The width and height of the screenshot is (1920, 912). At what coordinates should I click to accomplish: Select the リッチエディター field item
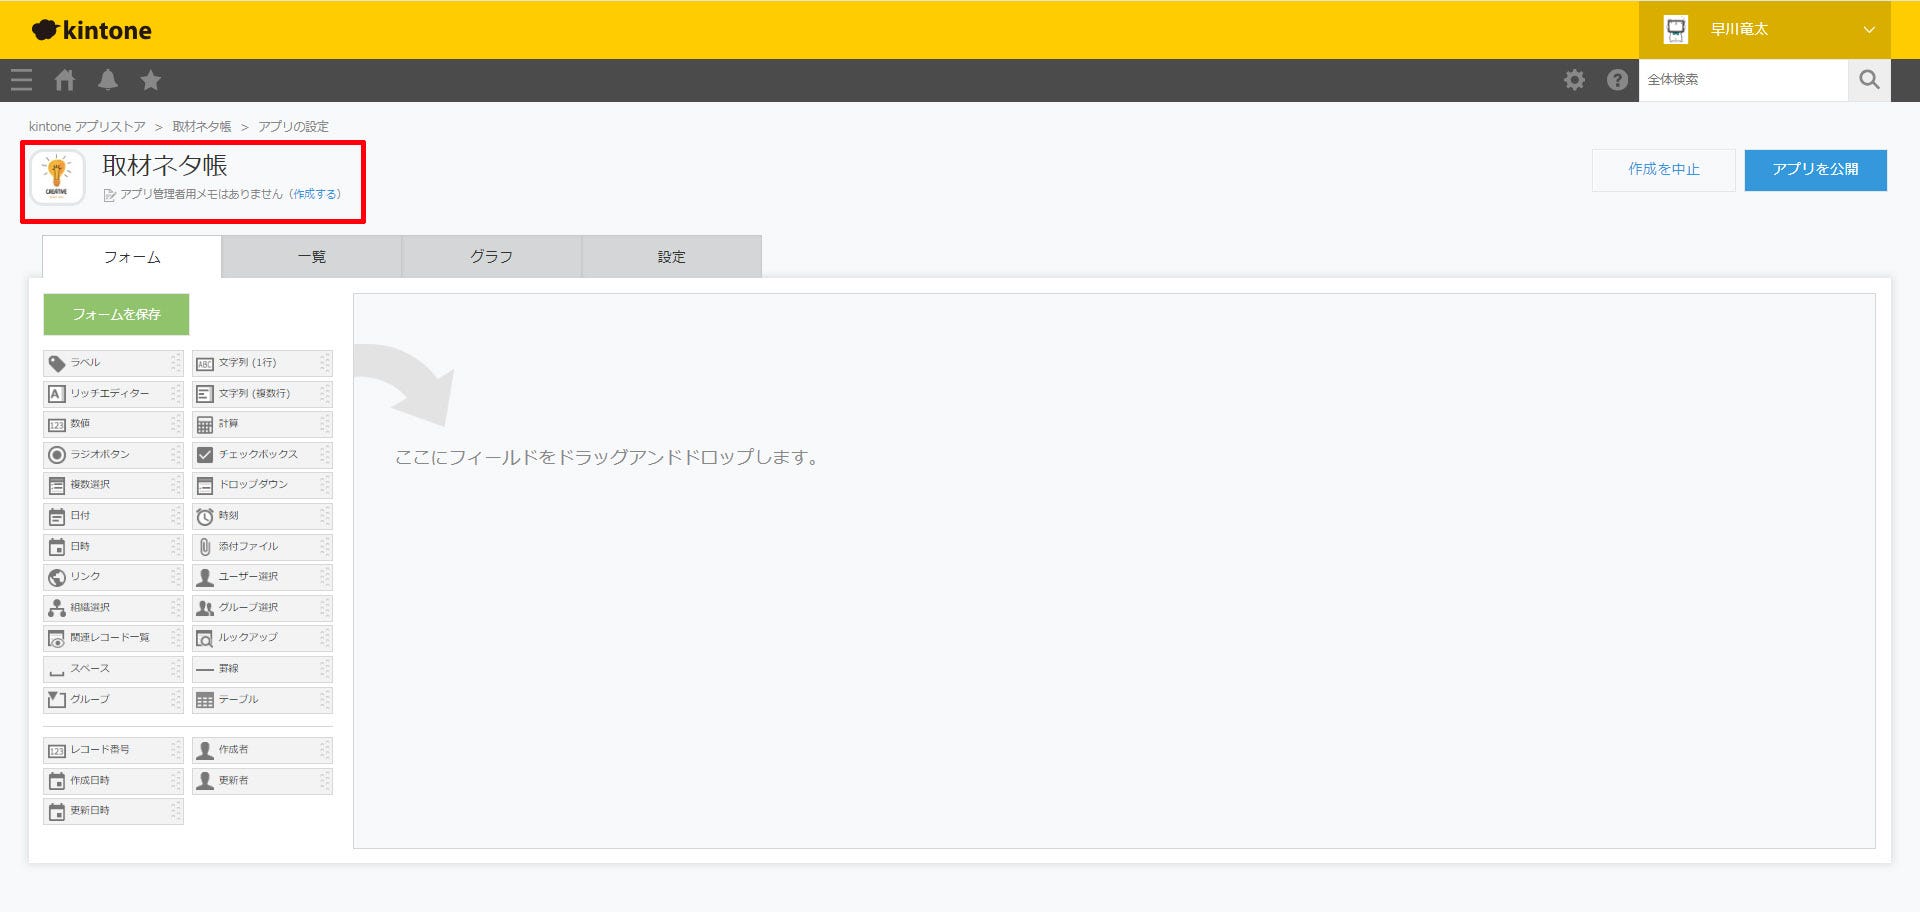[x=113, y=394]
